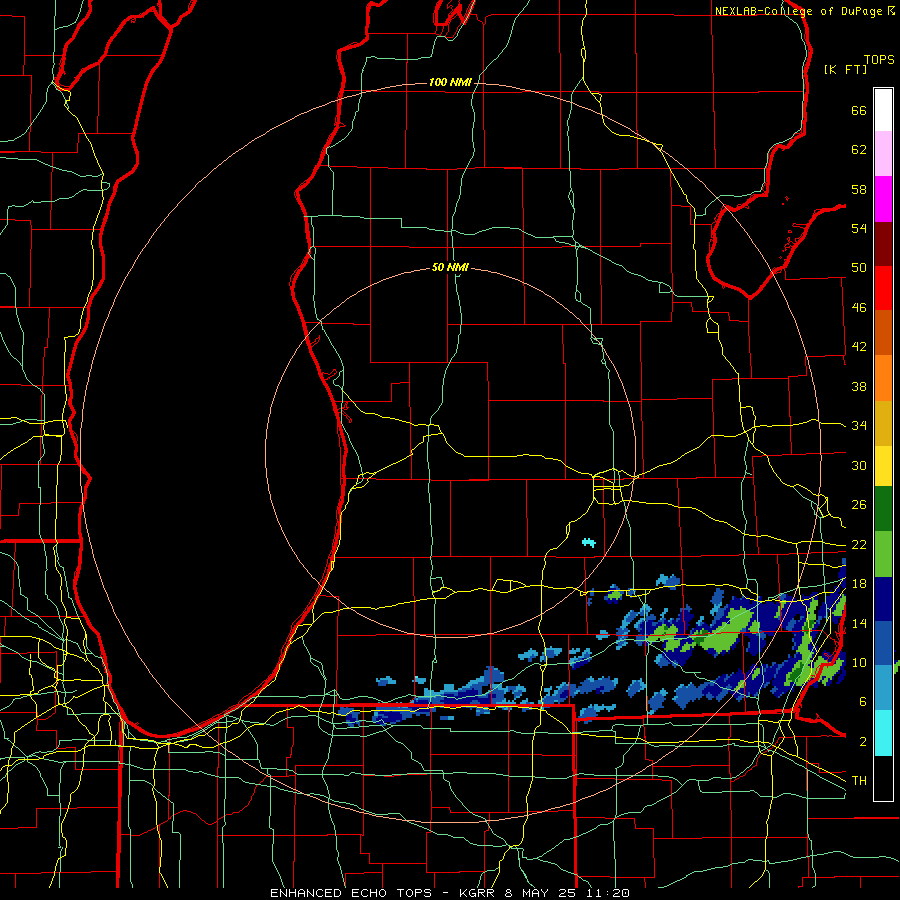Click the orange 42 kft legend swatch
The width and height of the screenshot is (900, 900).
click(x=883, y=378)
